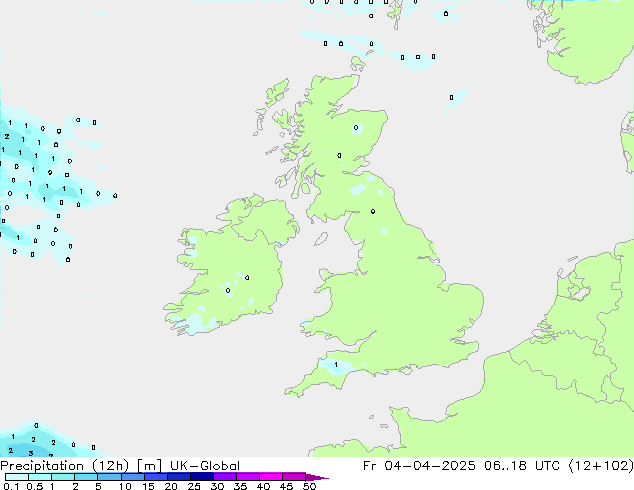Click the legend value '0.5'
Viewport: 634px width, 490px height.
[34, 486]
